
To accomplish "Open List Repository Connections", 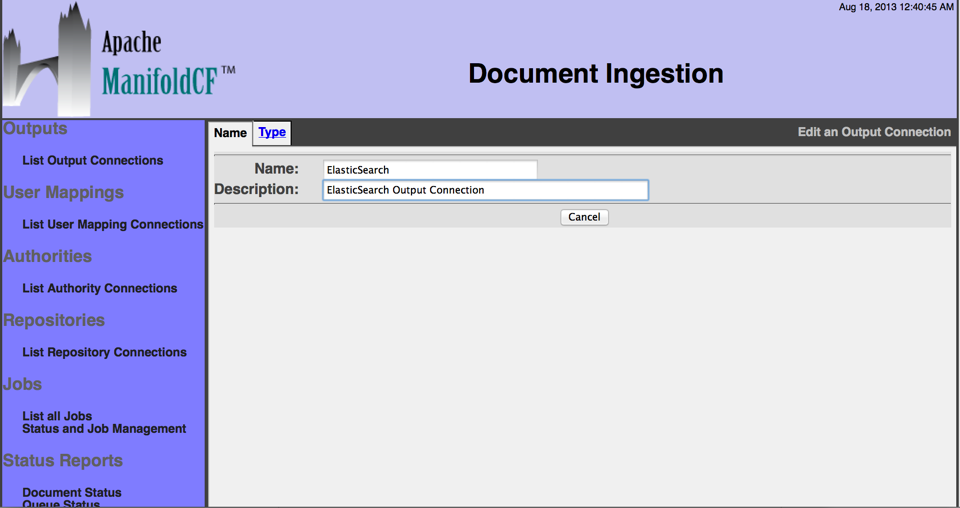I will click(104, 353).
